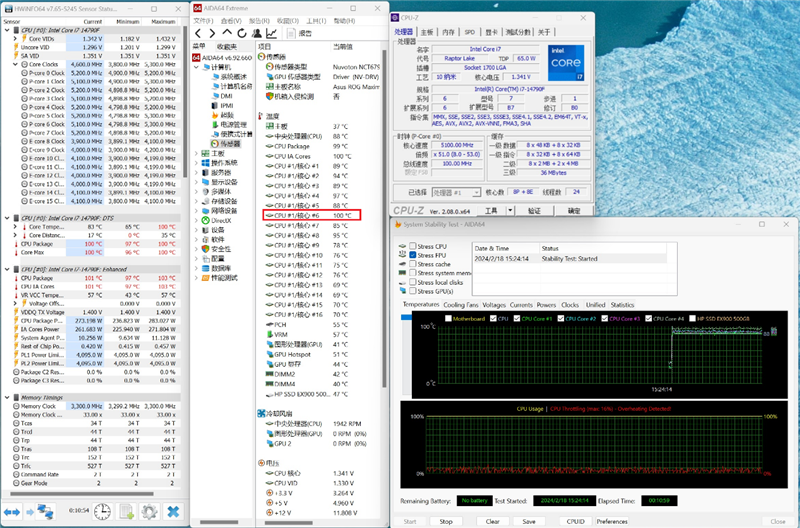
Task: Expand the 操作系统 tree node in AIDA64
Action: coord(197,162)
